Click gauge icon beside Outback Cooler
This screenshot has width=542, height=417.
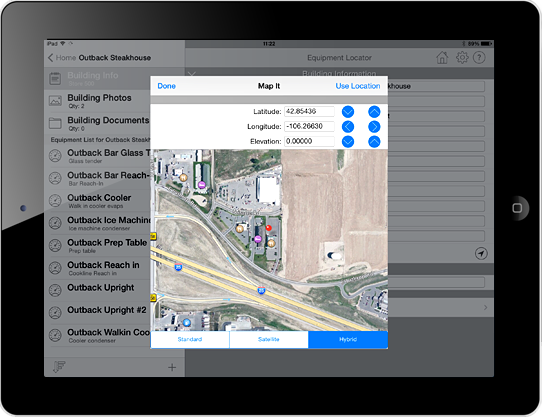click(x=55, y=201)
